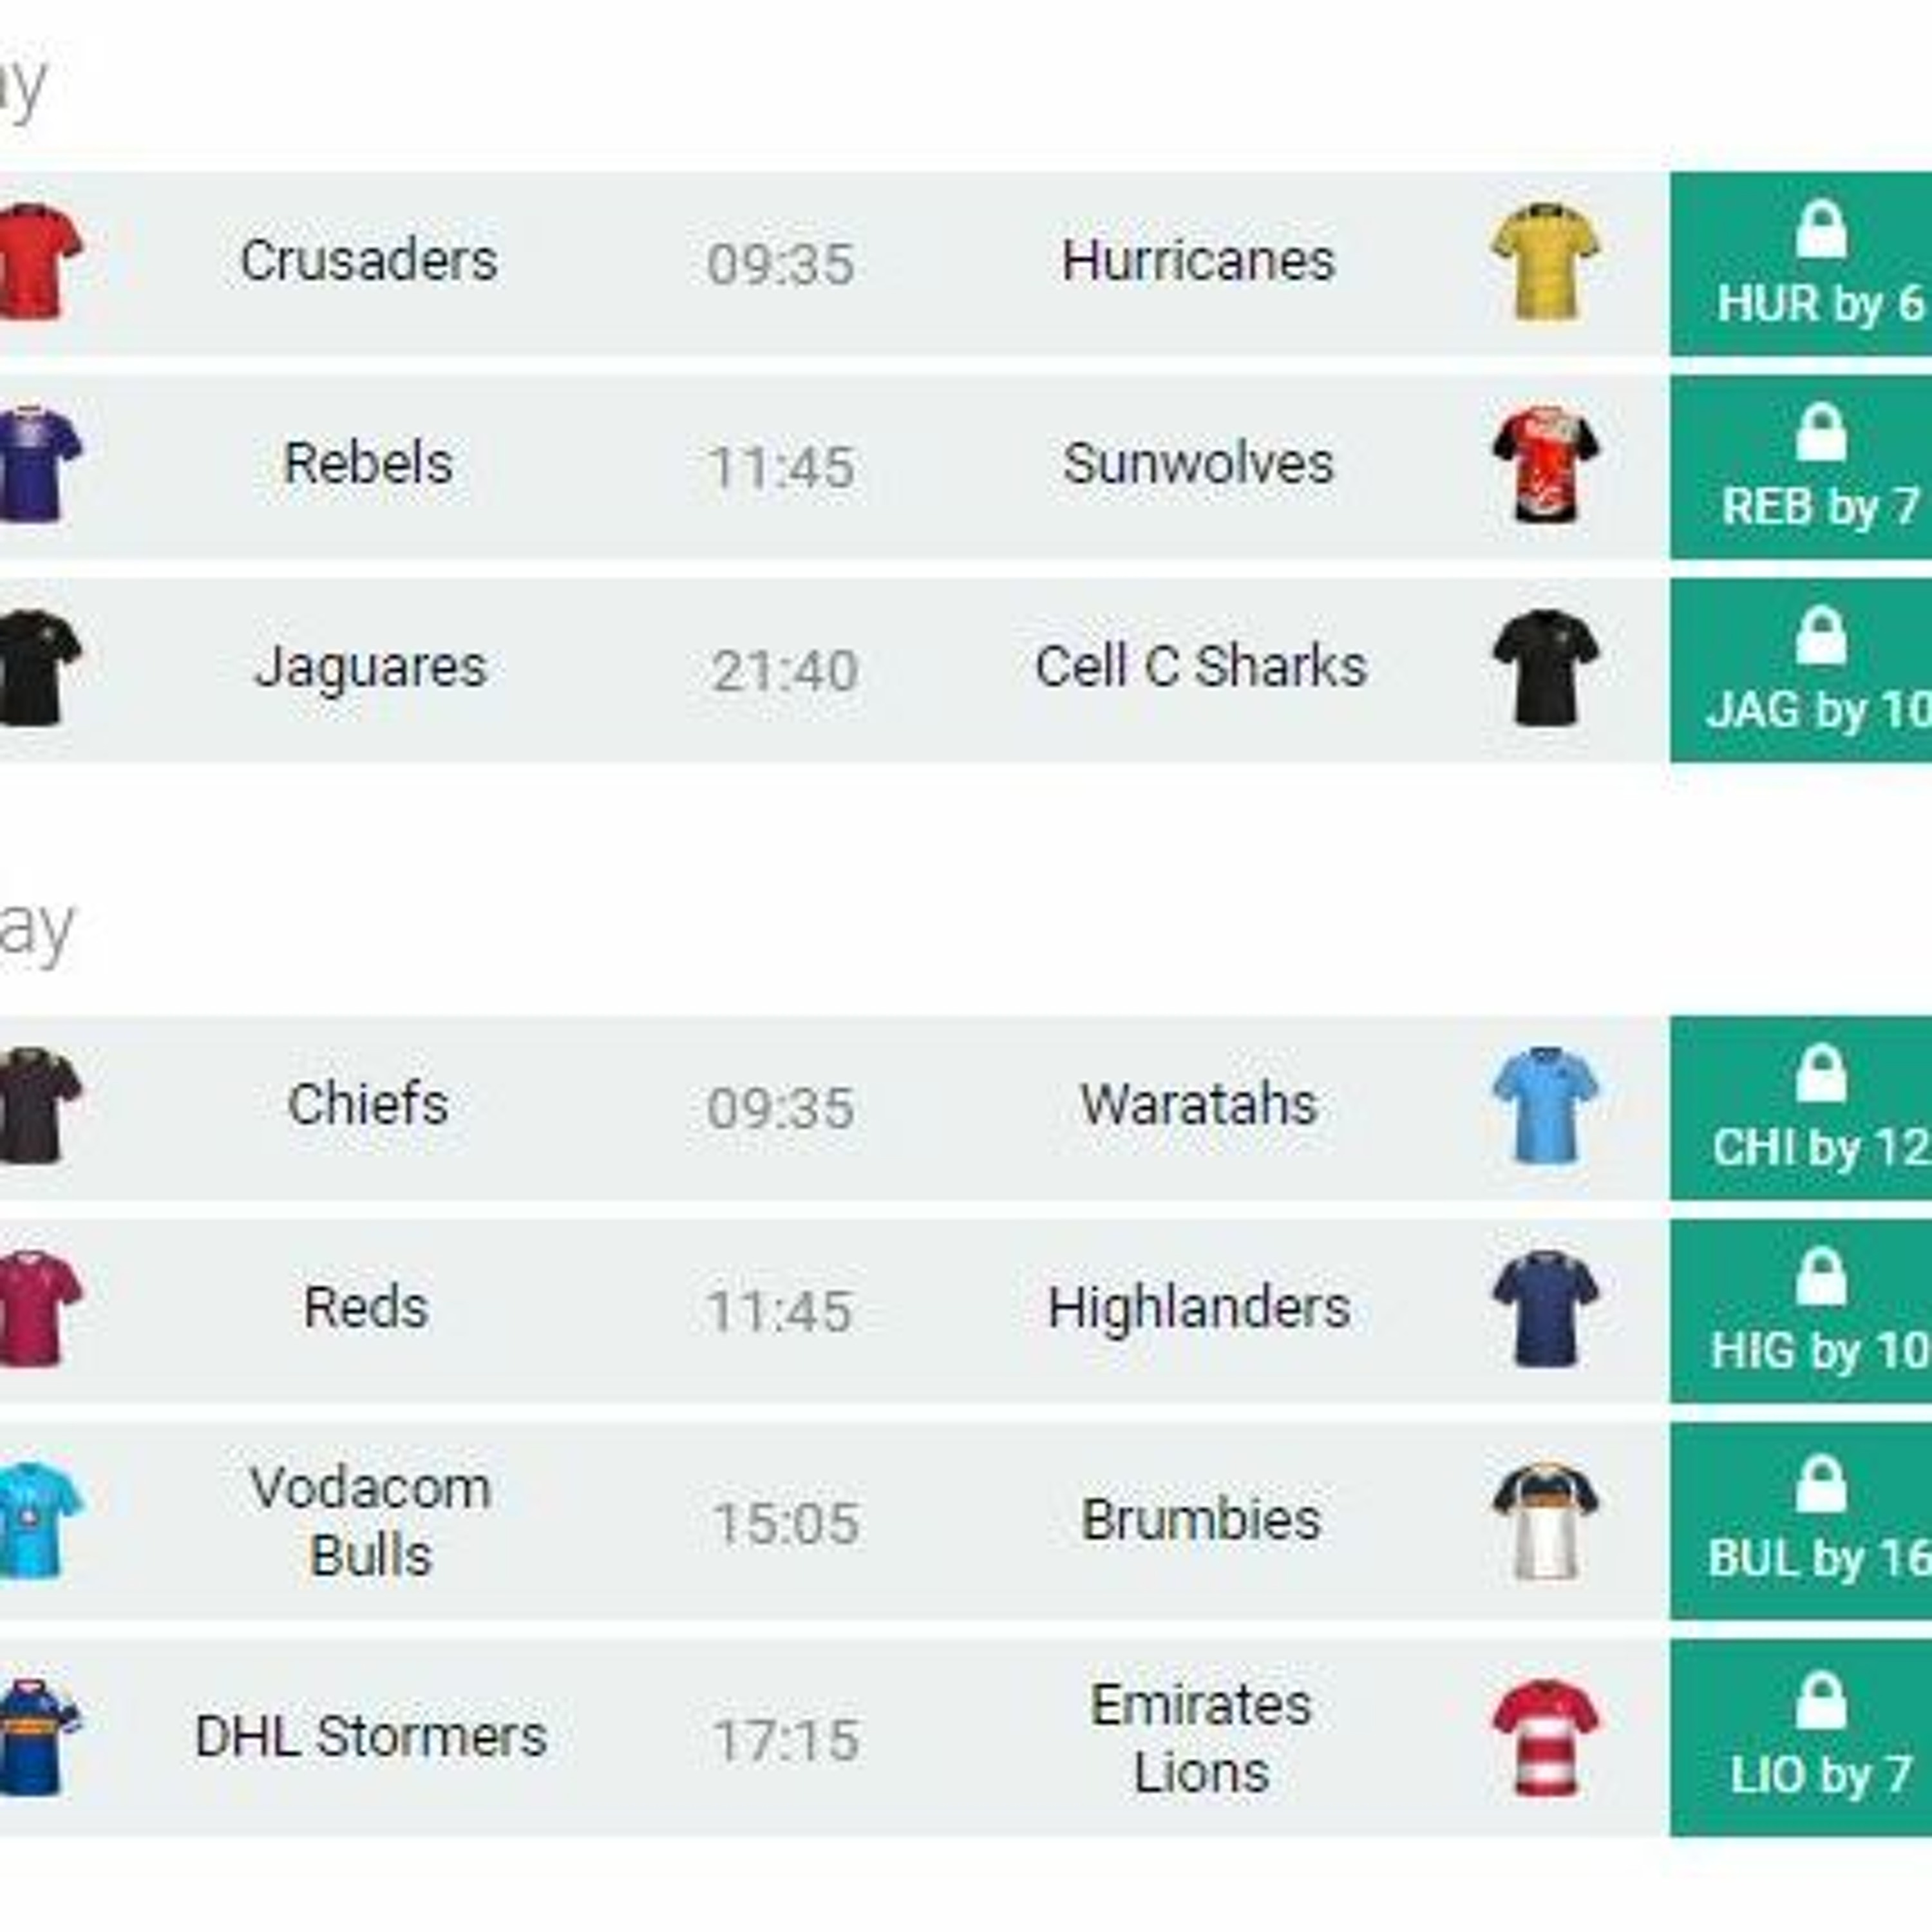Click the yellow Hurricanes jersey icon

point(1545,262)
